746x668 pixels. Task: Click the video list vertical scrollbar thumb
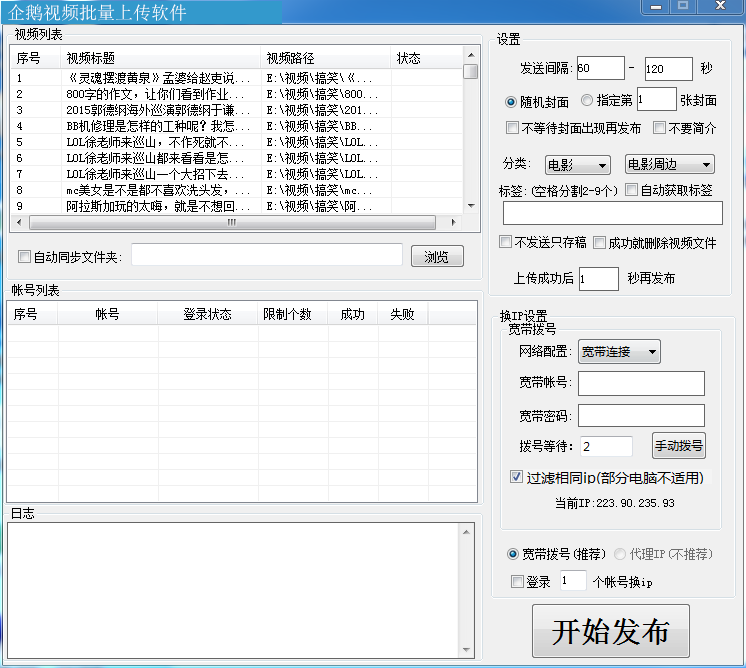pyautogui.click(x=471, y=71)
